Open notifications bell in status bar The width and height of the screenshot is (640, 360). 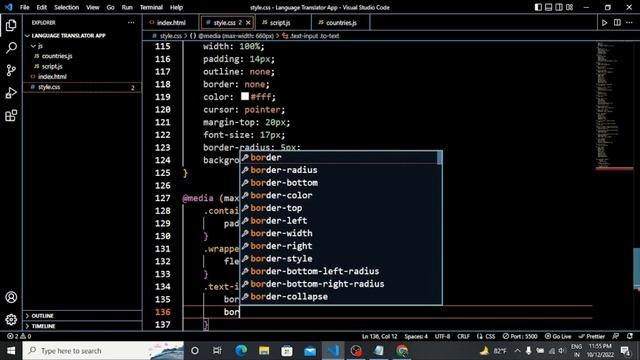(630, 336)
